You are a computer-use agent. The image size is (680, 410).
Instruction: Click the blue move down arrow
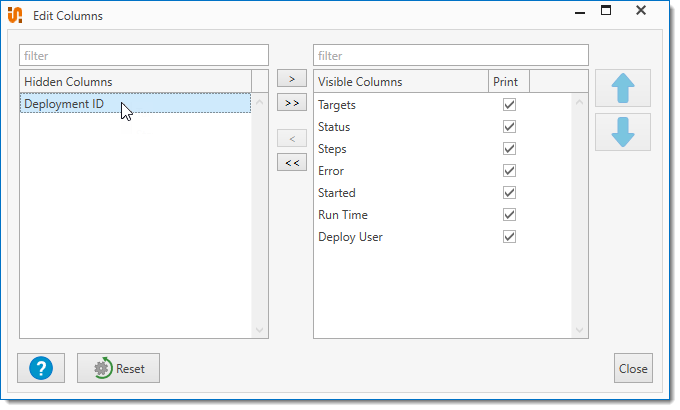coord(622,132)
